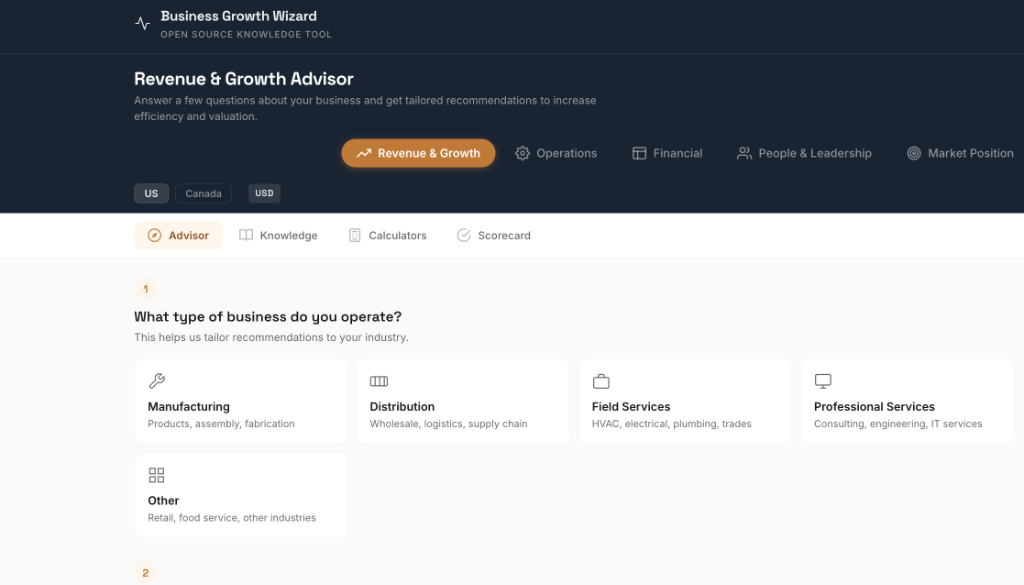Toggle the USD currency option

[263, 193]
